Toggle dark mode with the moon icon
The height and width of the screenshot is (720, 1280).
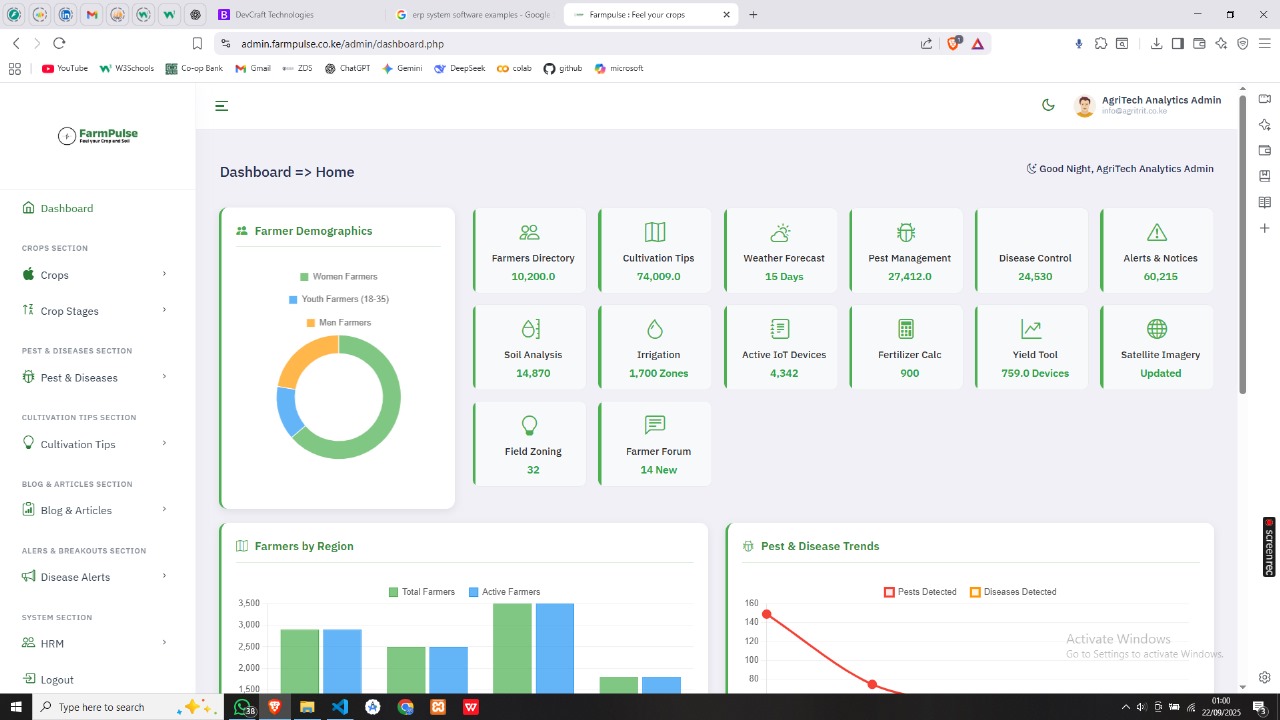1048,105
